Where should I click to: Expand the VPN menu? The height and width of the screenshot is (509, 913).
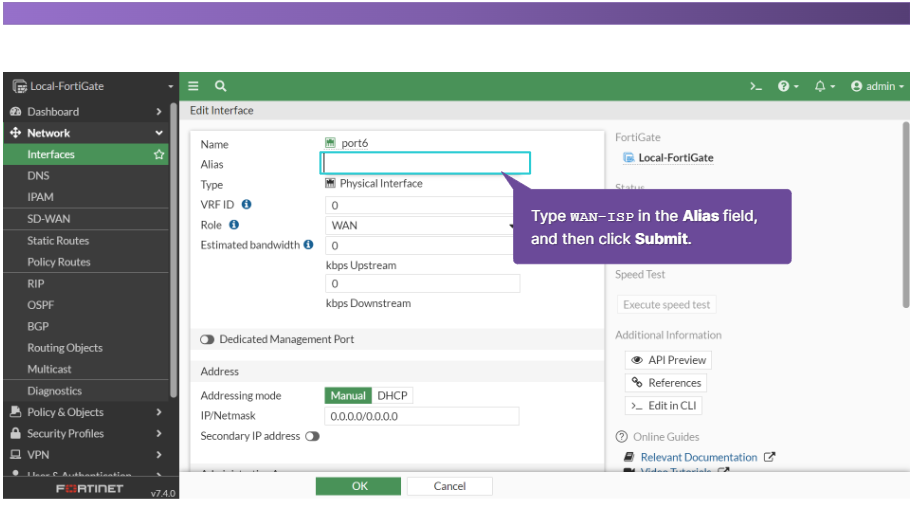pos(86,455)
